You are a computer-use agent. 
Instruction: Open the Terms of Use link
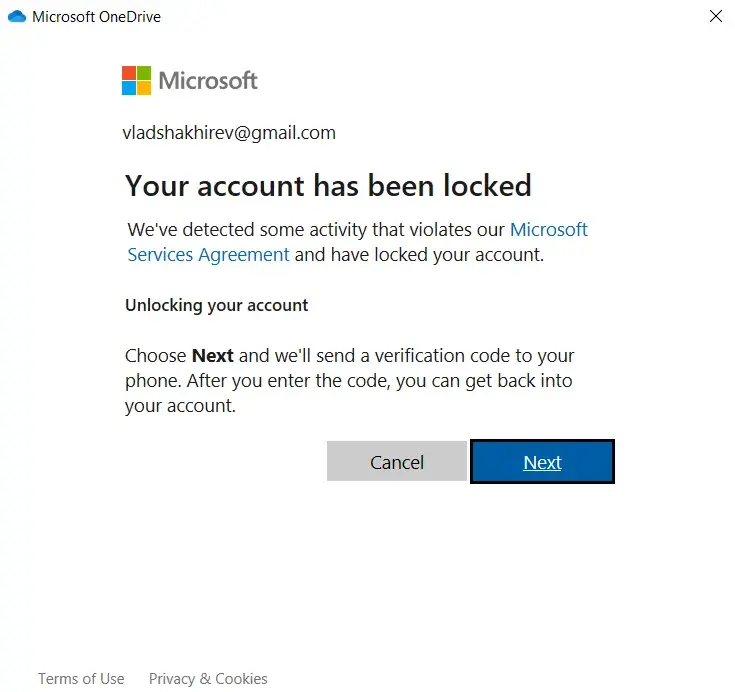pos(81,679)
